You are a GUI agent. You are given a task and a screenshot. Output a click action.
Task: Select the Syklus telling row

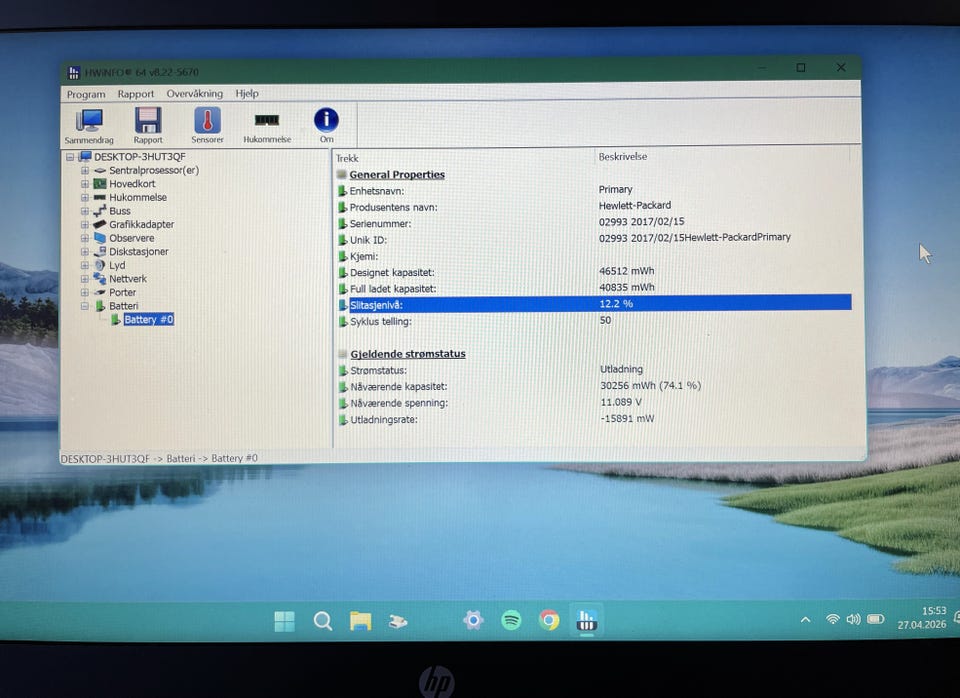click(x=594, y=321)
